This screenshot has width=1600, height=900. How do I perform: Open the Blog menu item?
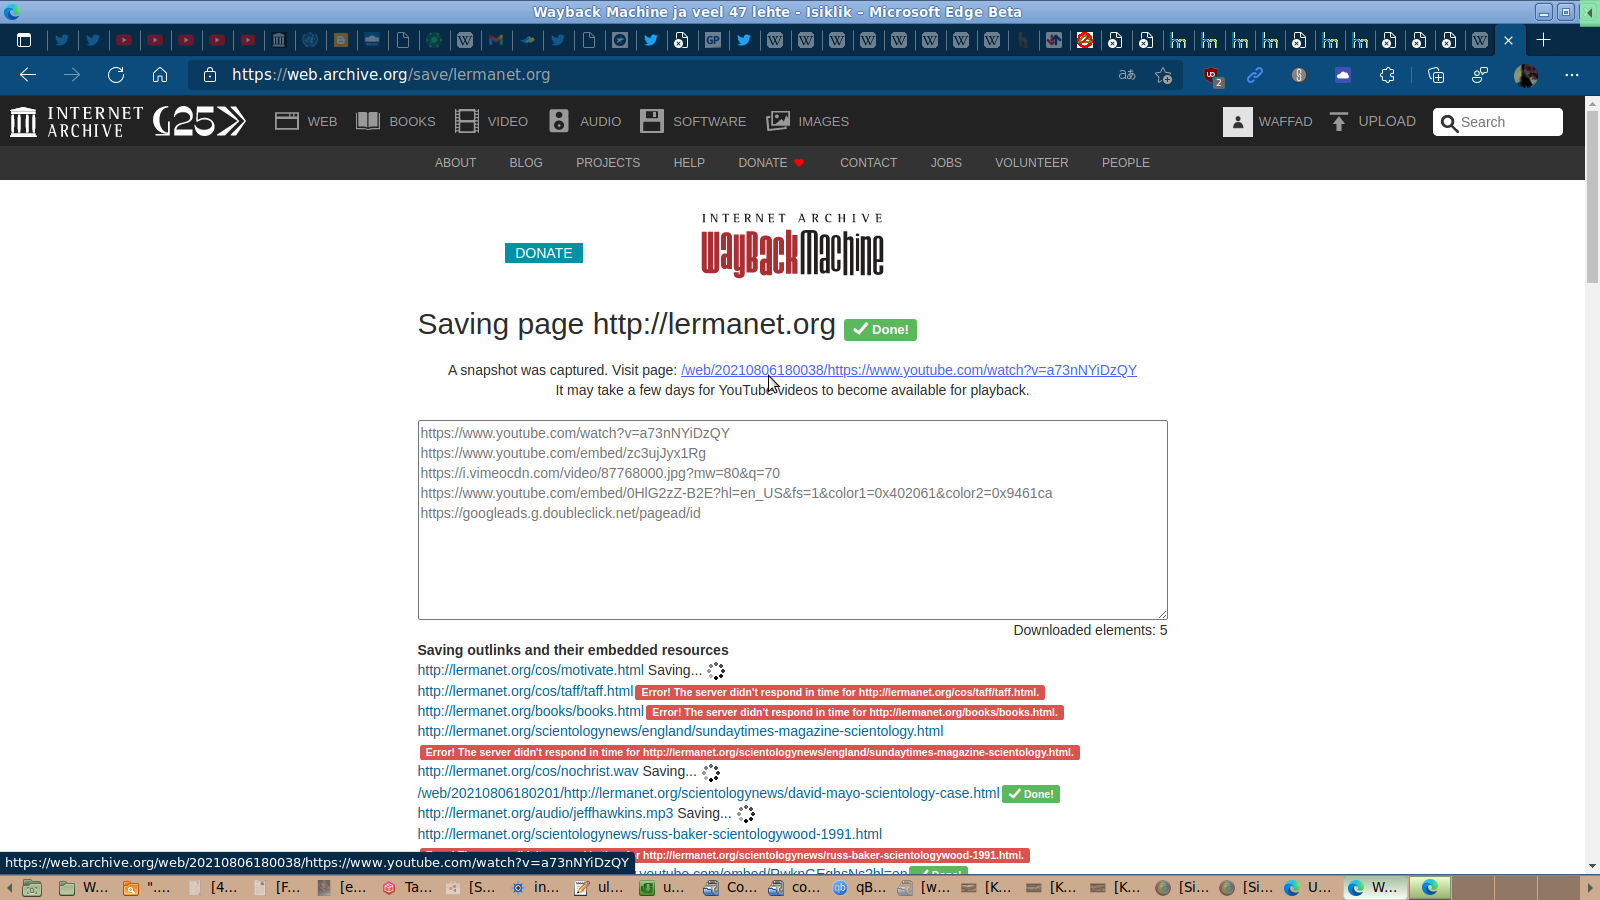[x=526, y=163]
